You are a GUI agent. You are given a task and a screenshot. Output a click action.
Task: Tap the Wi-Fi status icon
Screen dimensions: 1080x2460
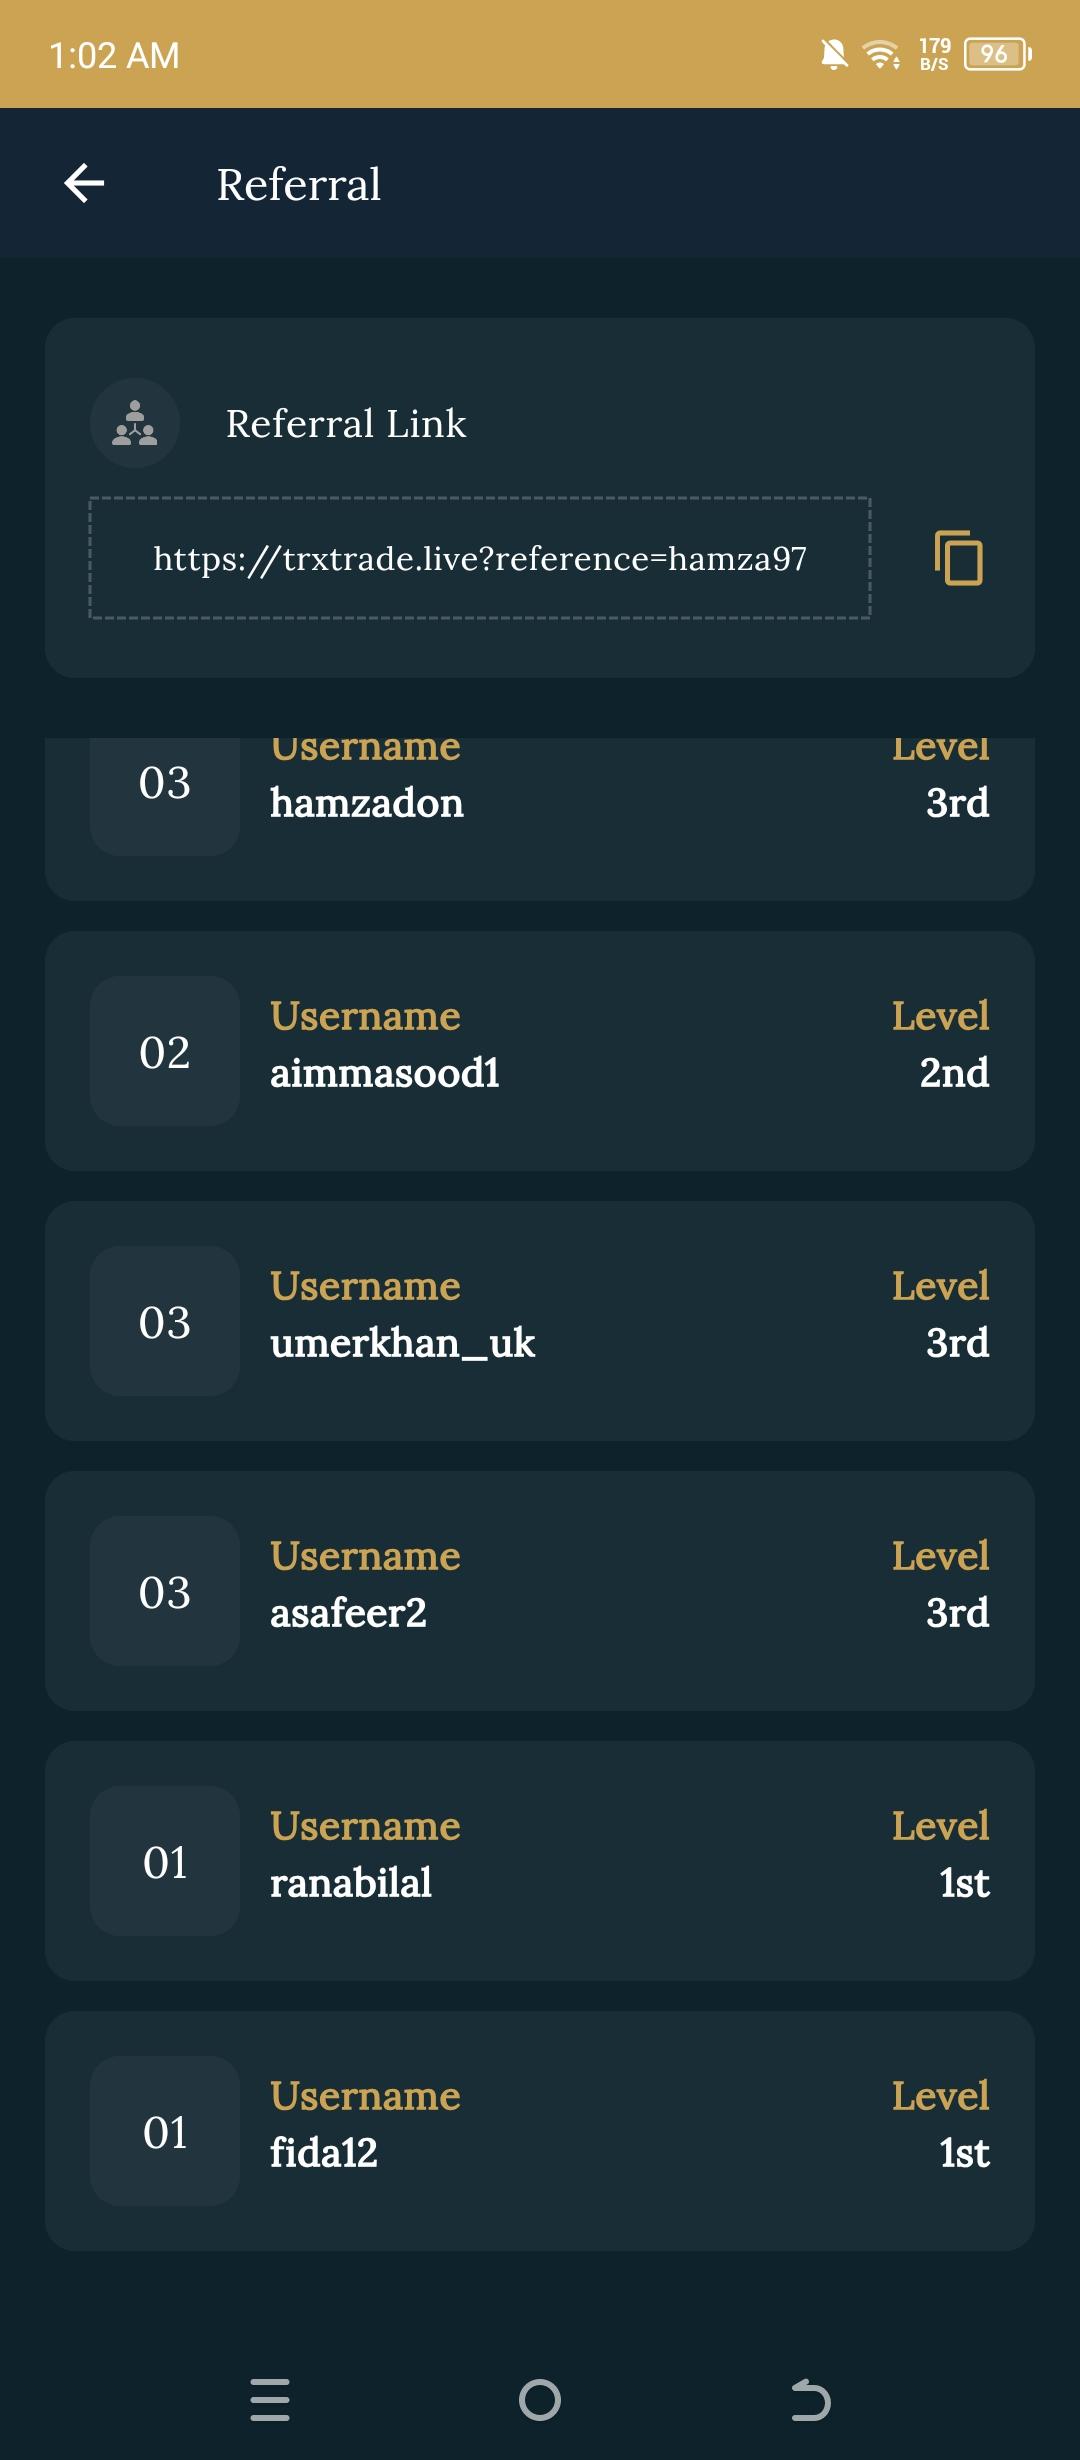click(881, 55)
